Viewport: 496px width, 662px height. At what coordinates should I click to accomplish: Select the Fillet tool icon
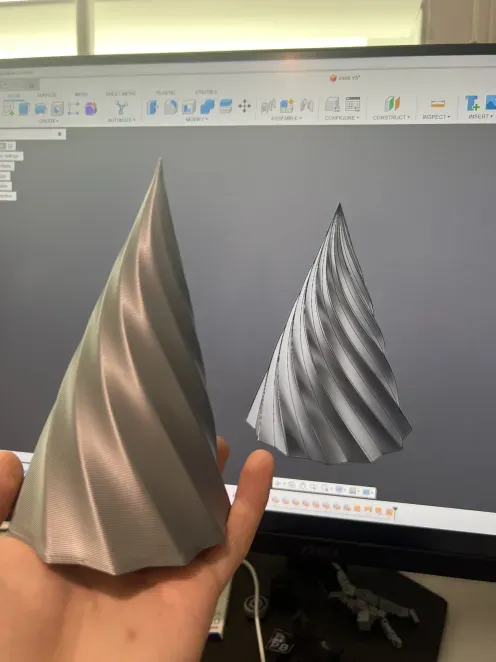coord(171,107)
